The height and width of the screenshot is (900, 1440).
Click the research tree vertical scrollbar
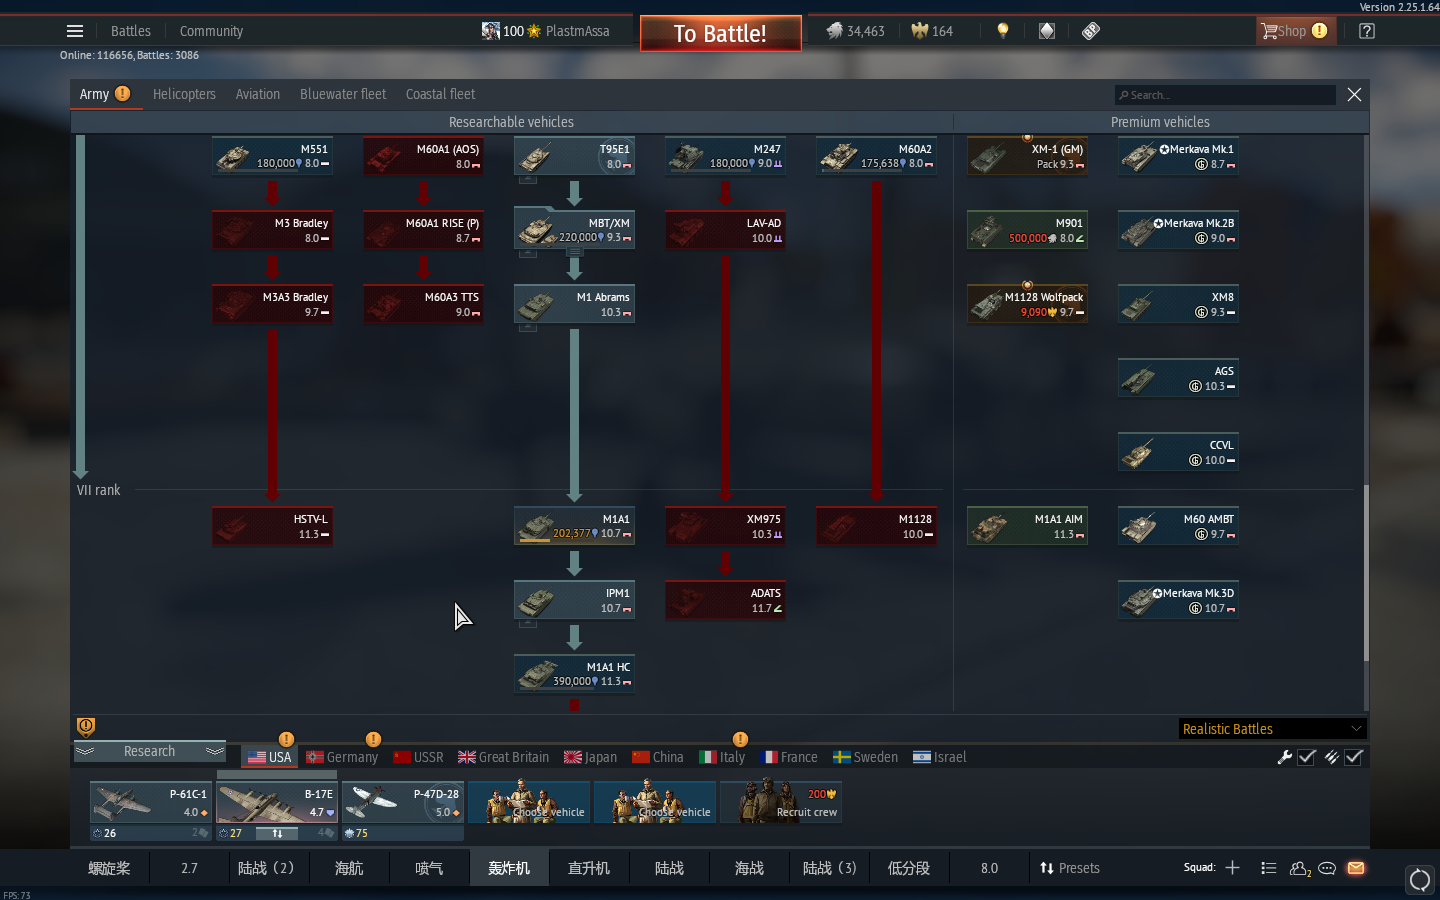coord(1366,573)
